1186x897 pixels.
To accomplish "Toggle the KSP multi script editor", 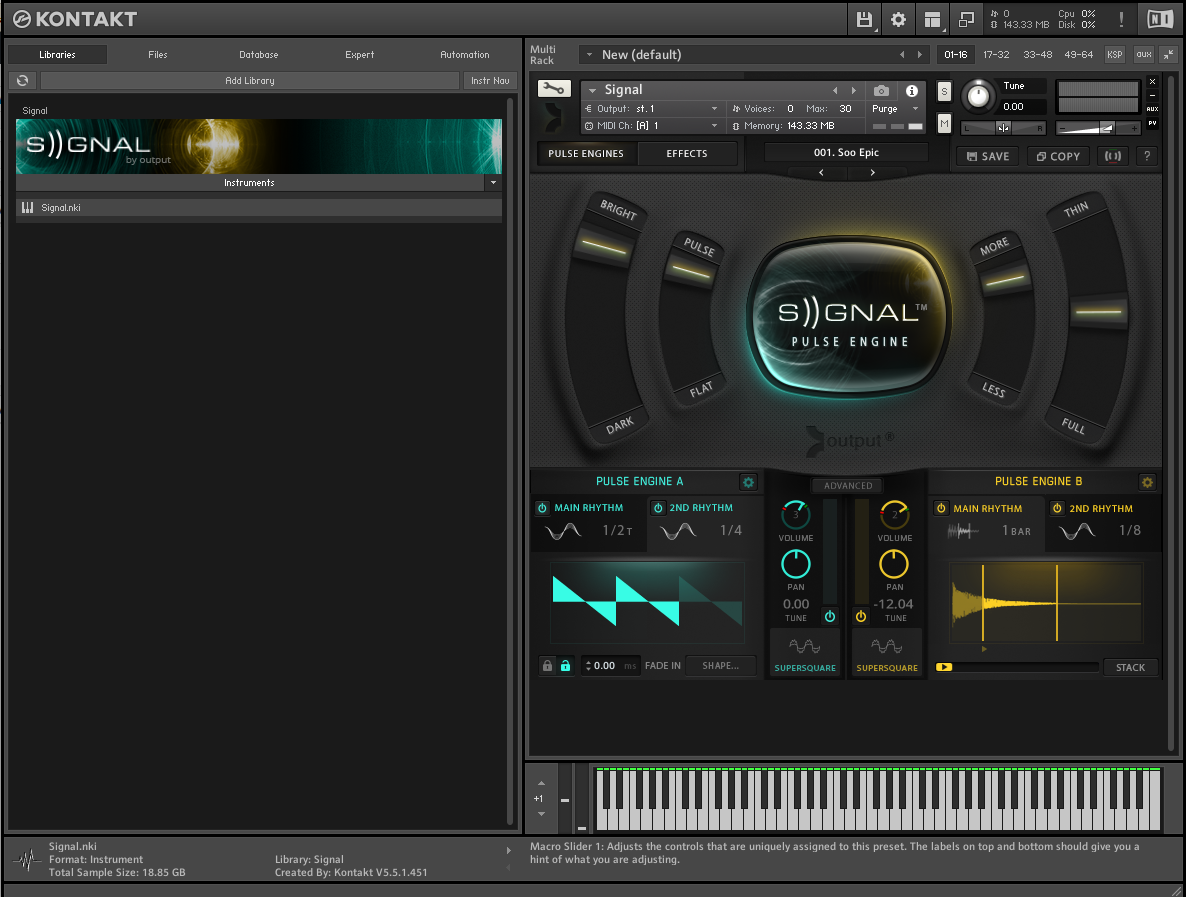I will pyautogui.click(x=1114, y=54).
